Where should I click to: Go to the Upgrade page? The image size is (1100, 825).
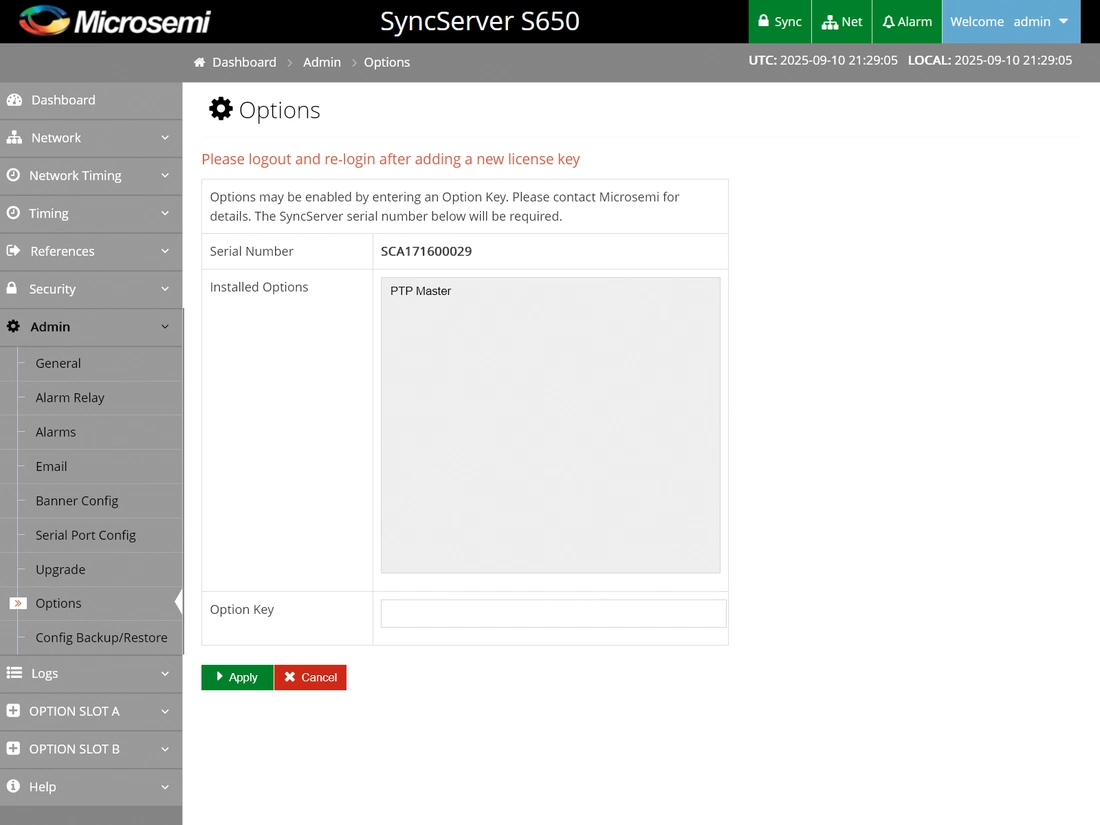tap(60, 570)
